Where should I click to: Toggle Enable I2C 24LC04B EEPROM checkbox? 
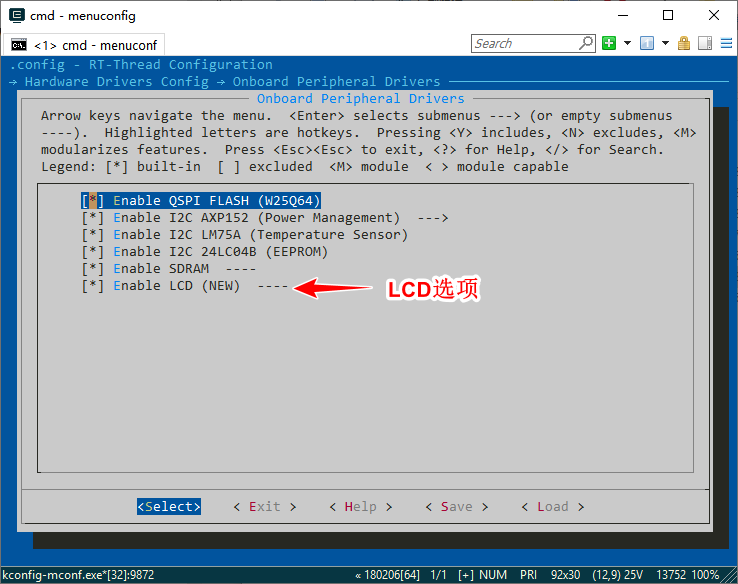[x=92, y=252]
